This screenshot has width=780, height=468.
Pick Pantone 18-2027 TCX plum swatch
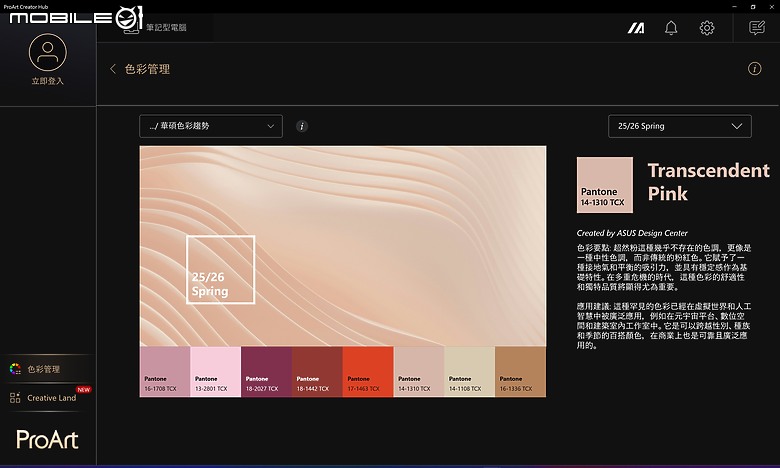click(x=266, y=372)
